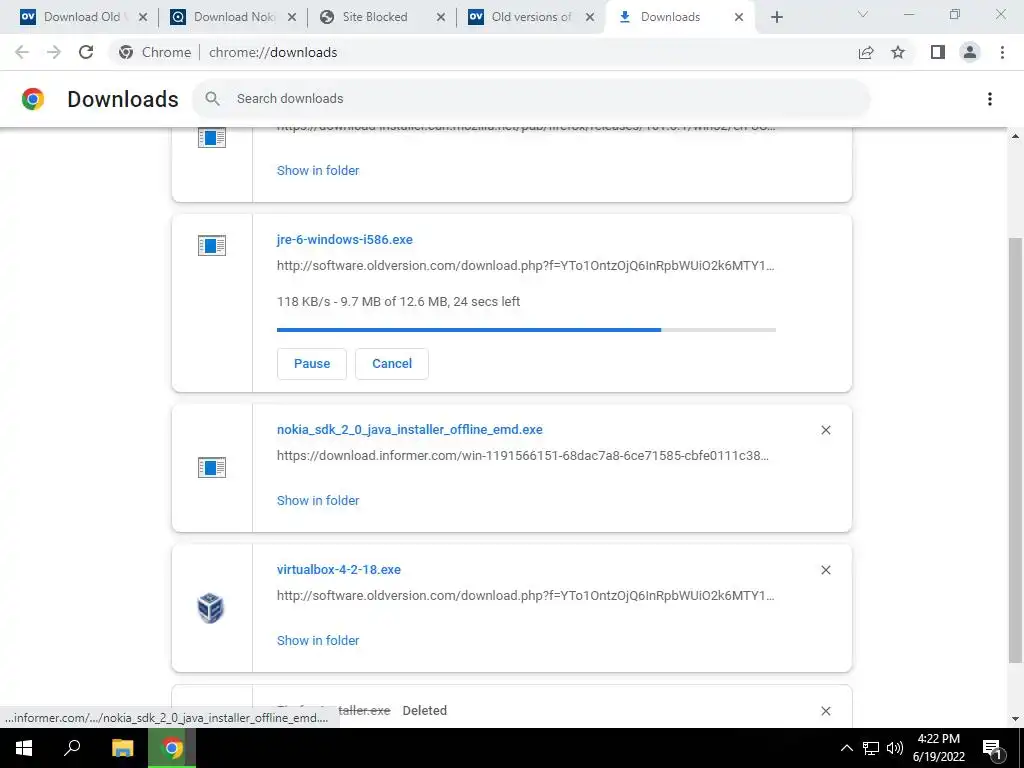Open the side panel icon
The image size is (1024, 768).
pyautogui.click(x=938, y=52)
